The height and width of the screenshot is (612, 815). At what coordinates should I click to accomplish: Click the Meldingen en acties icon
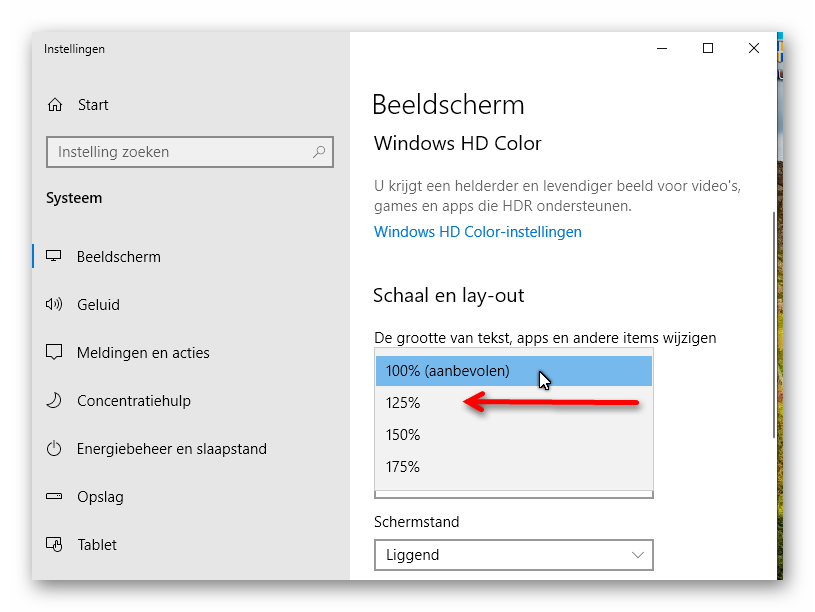tap(54, 352)
